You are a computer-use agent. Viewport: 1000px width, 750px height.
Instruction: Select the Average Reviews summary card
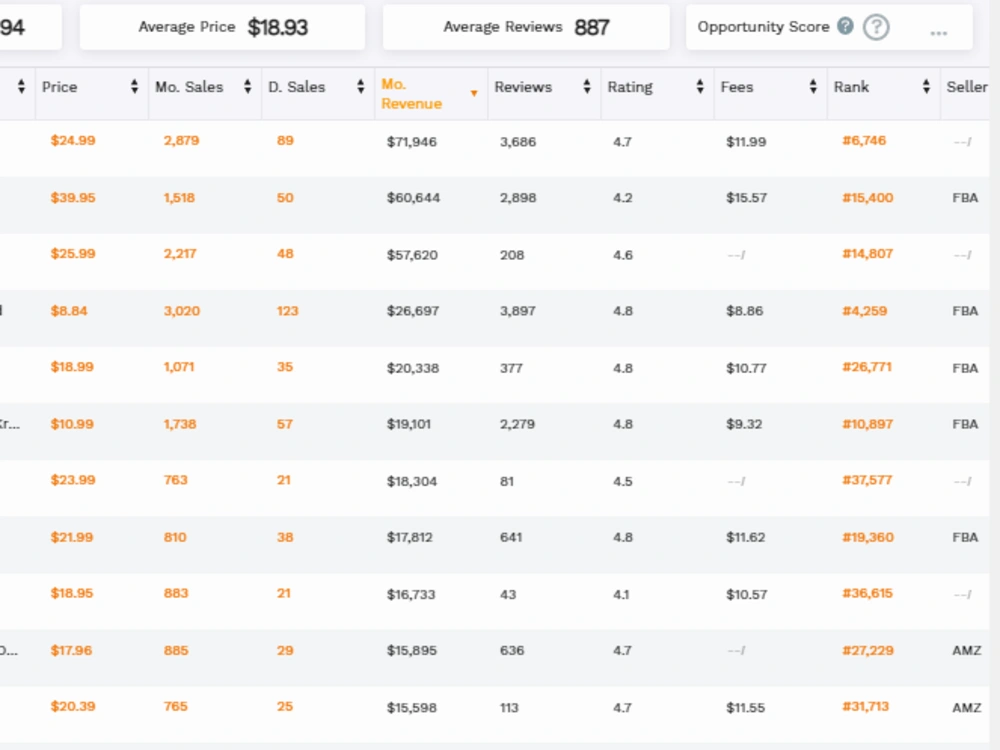[x=526, y=27]
